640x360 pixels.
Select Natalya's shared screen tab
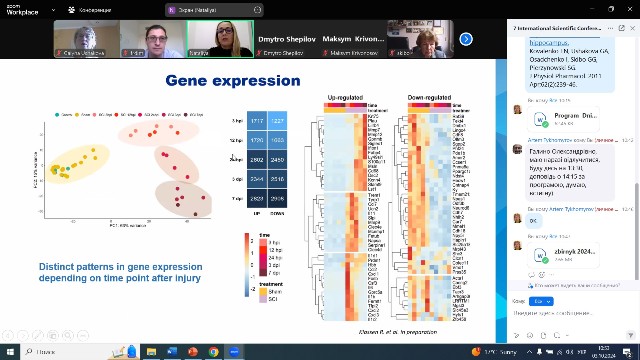[x=214, y=10]
